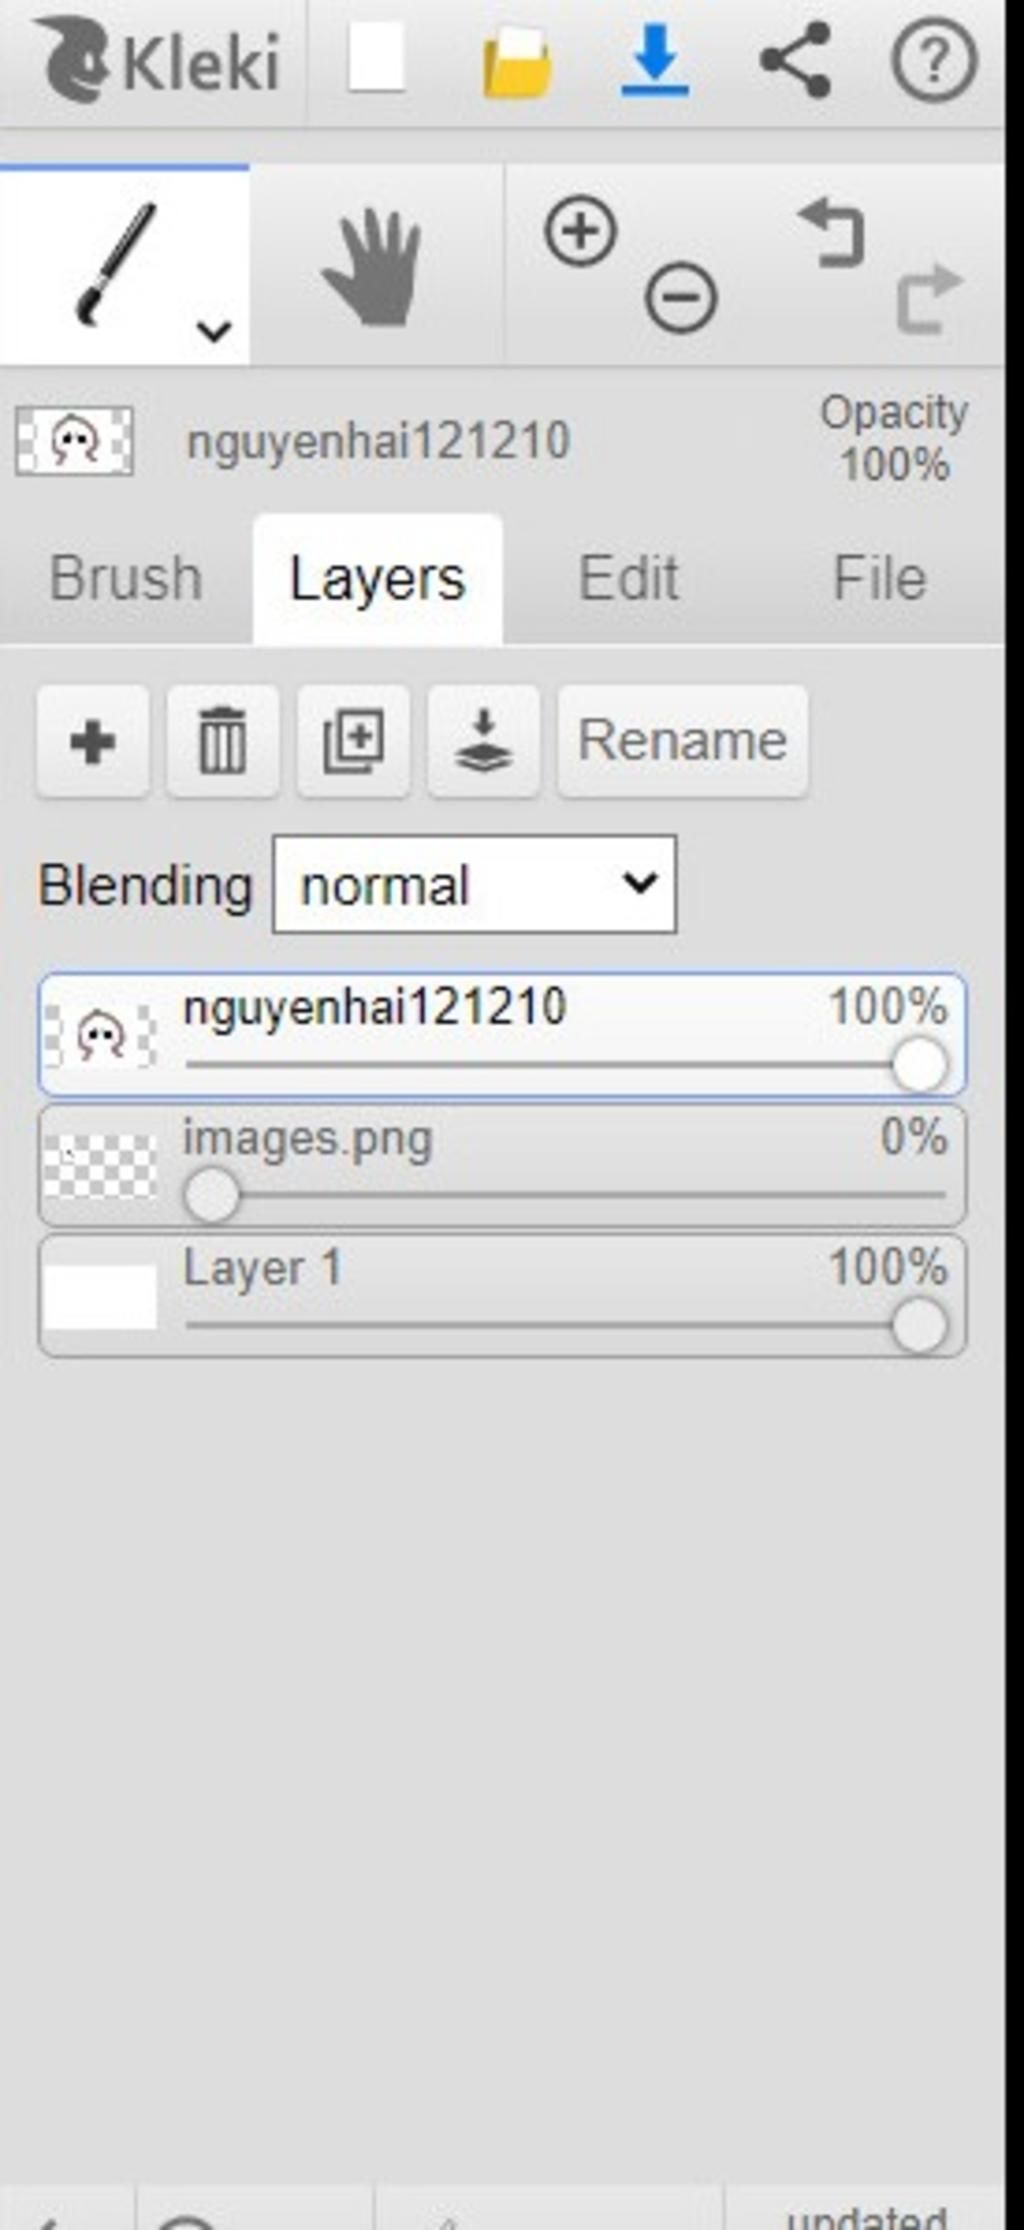The width and height of the screenshot is (1024, 2230).
Task: Duplicate the current layer
Action: 353,741
